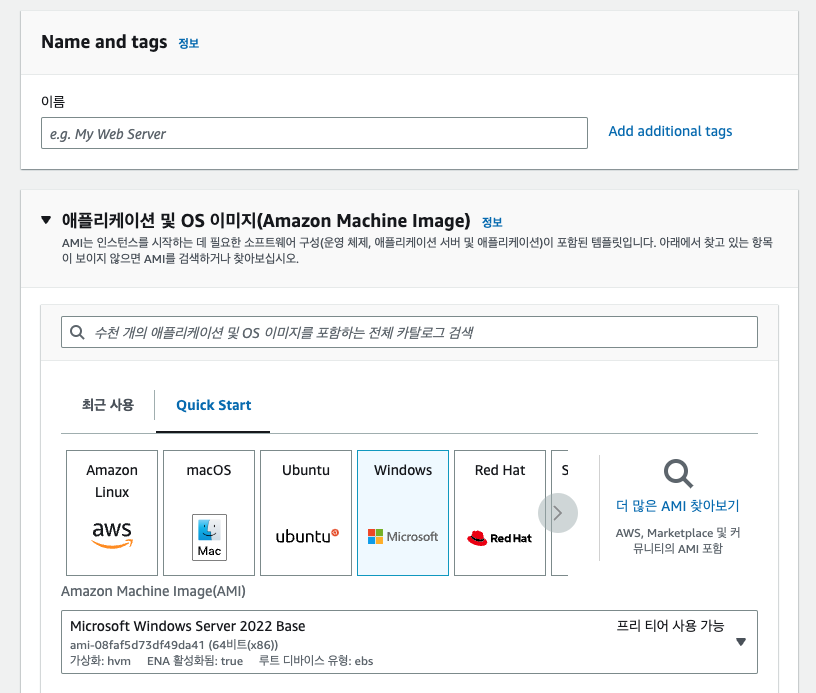Click the right arrow to show more OS tiles
This screenshot has width=816, height=693.
click(x=558, y=513)
